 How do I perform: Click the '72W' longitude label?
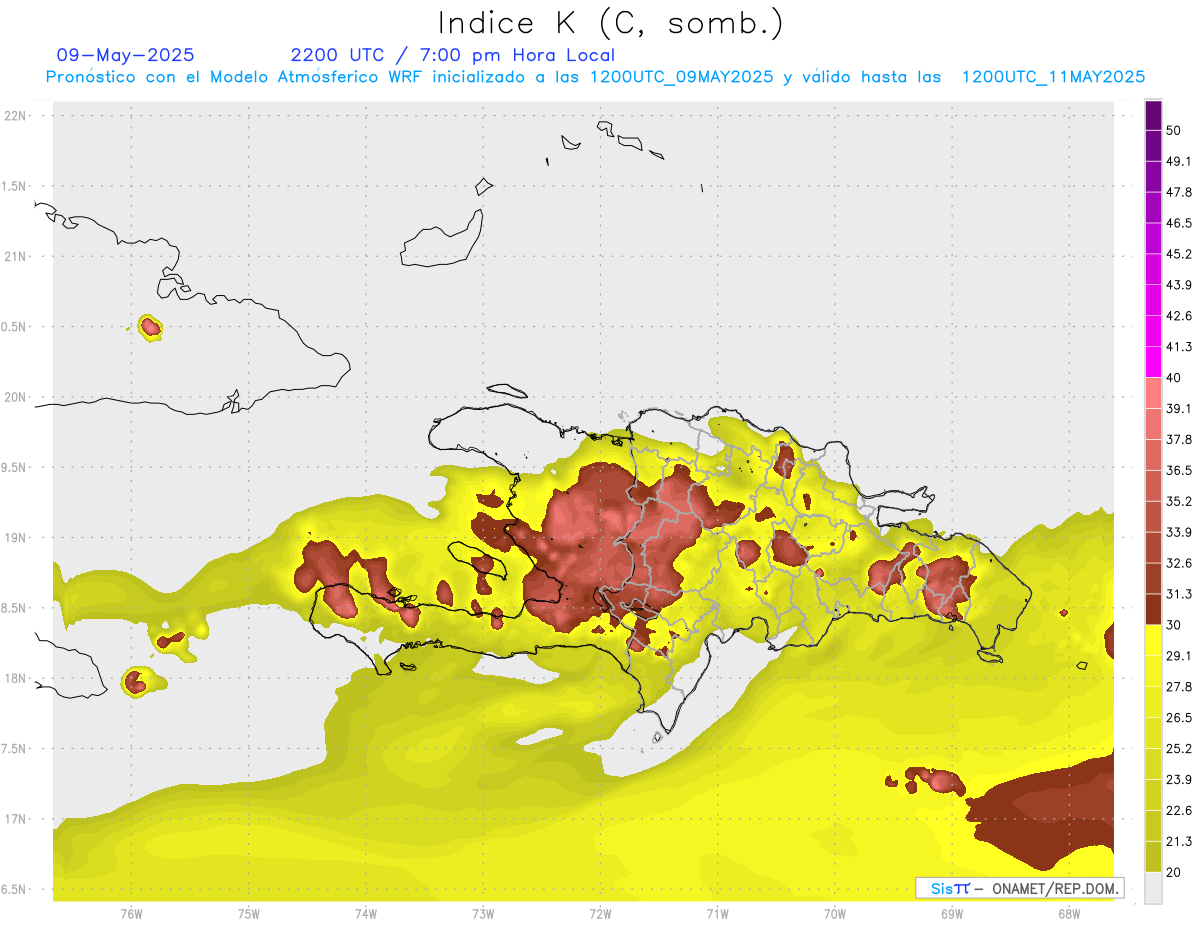(x=600, y=913)
